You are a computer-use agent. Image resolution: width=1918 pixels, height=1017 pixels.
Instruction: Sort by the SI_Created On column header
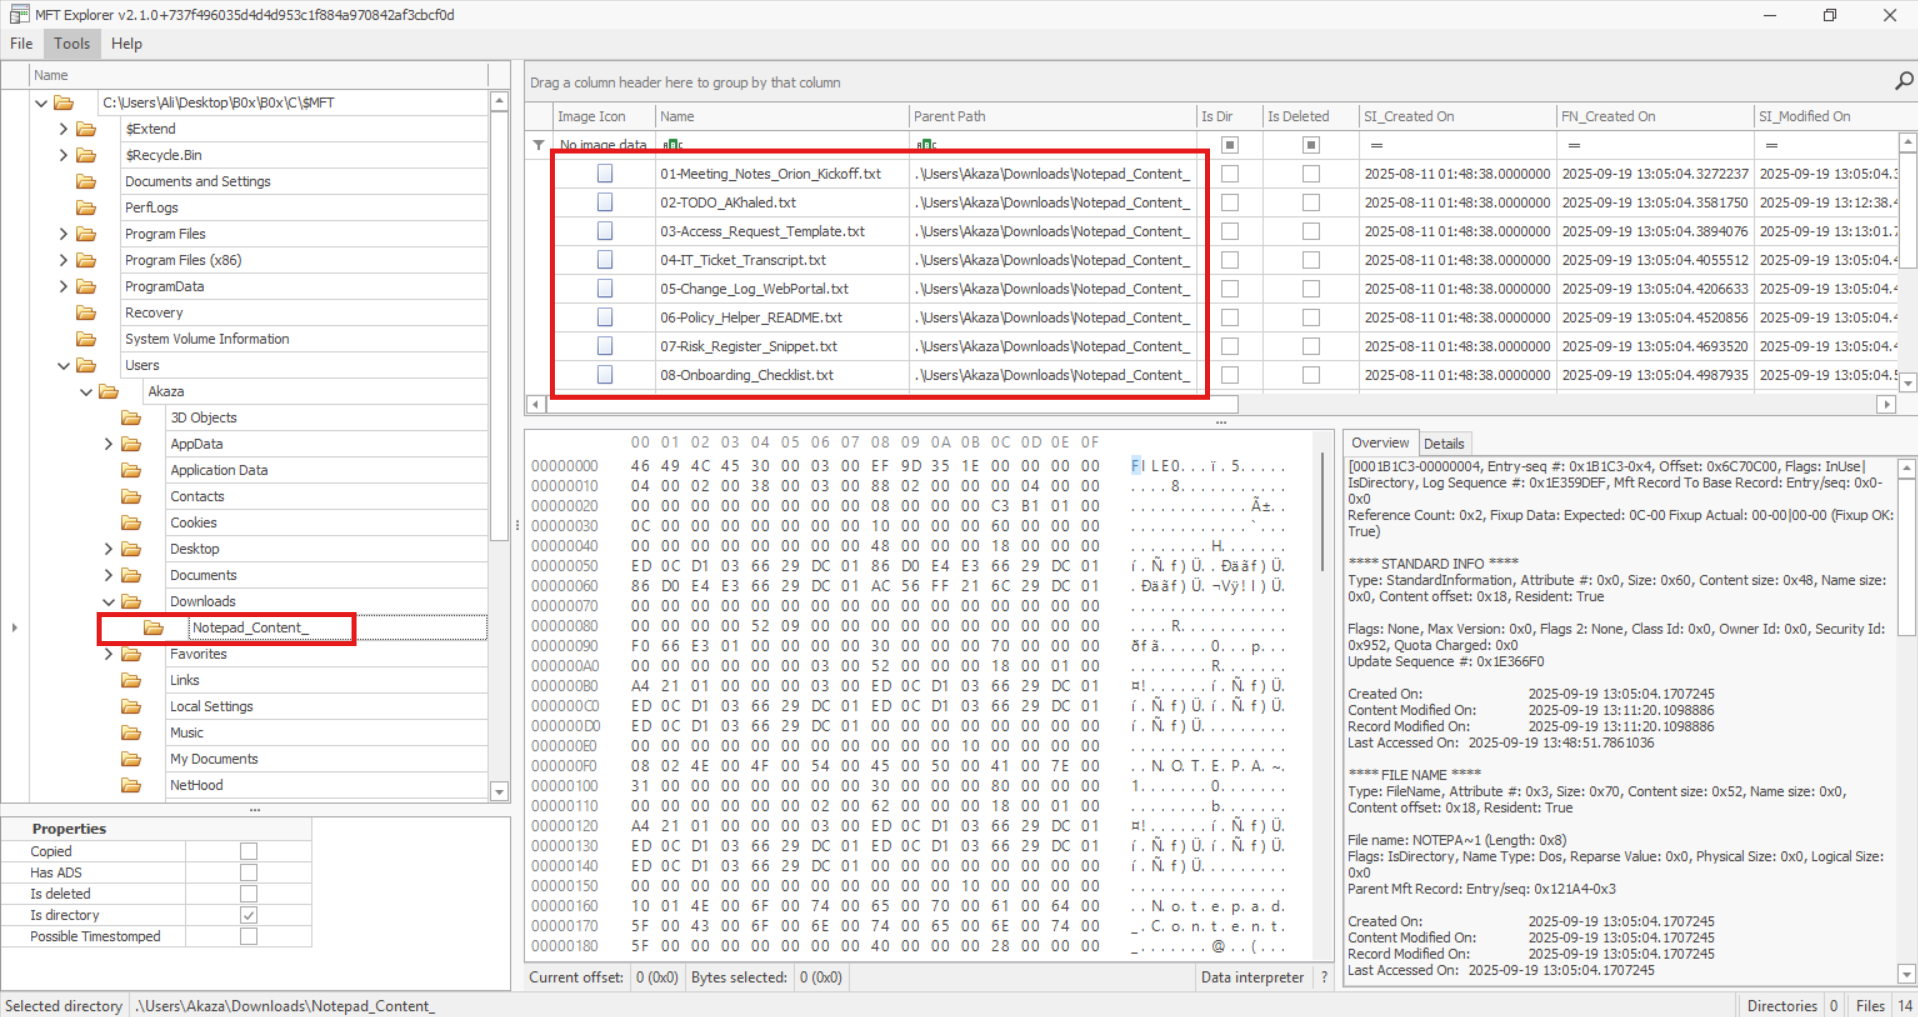point(1457,116)
